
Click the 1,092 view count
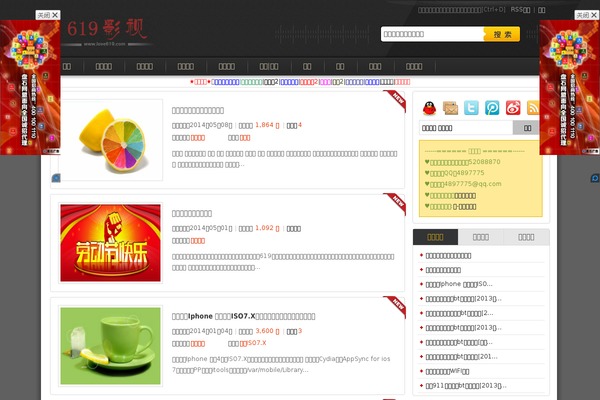pyautogui.click(x=267, y=228)
